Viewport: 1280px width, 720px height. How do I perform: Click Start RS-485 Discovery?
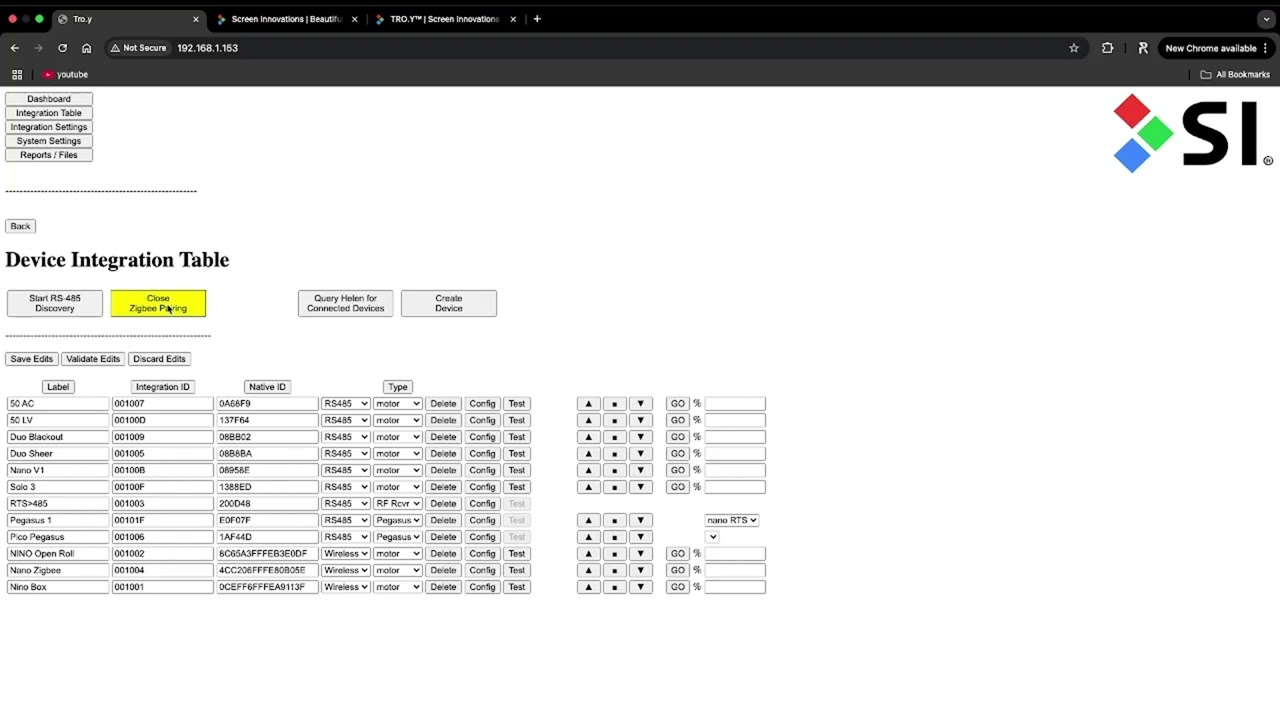tap(55, 304)
